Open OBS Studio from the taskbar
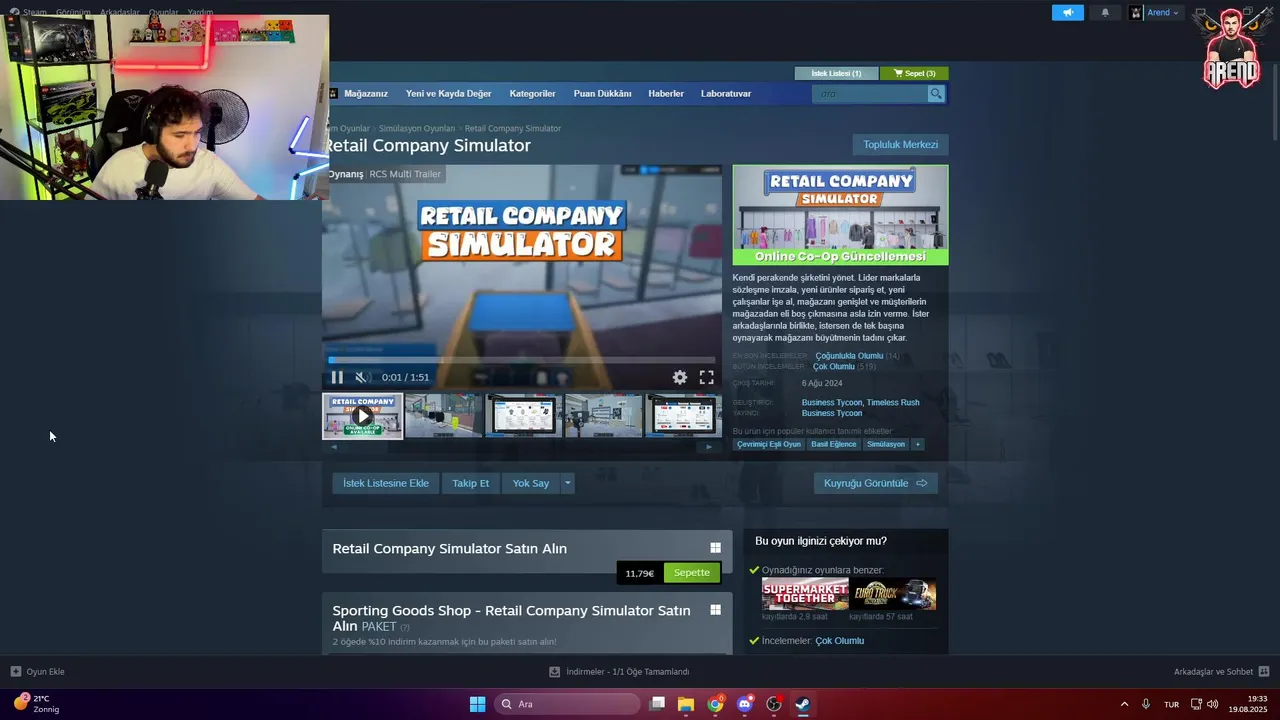 (x=774, y=704)
